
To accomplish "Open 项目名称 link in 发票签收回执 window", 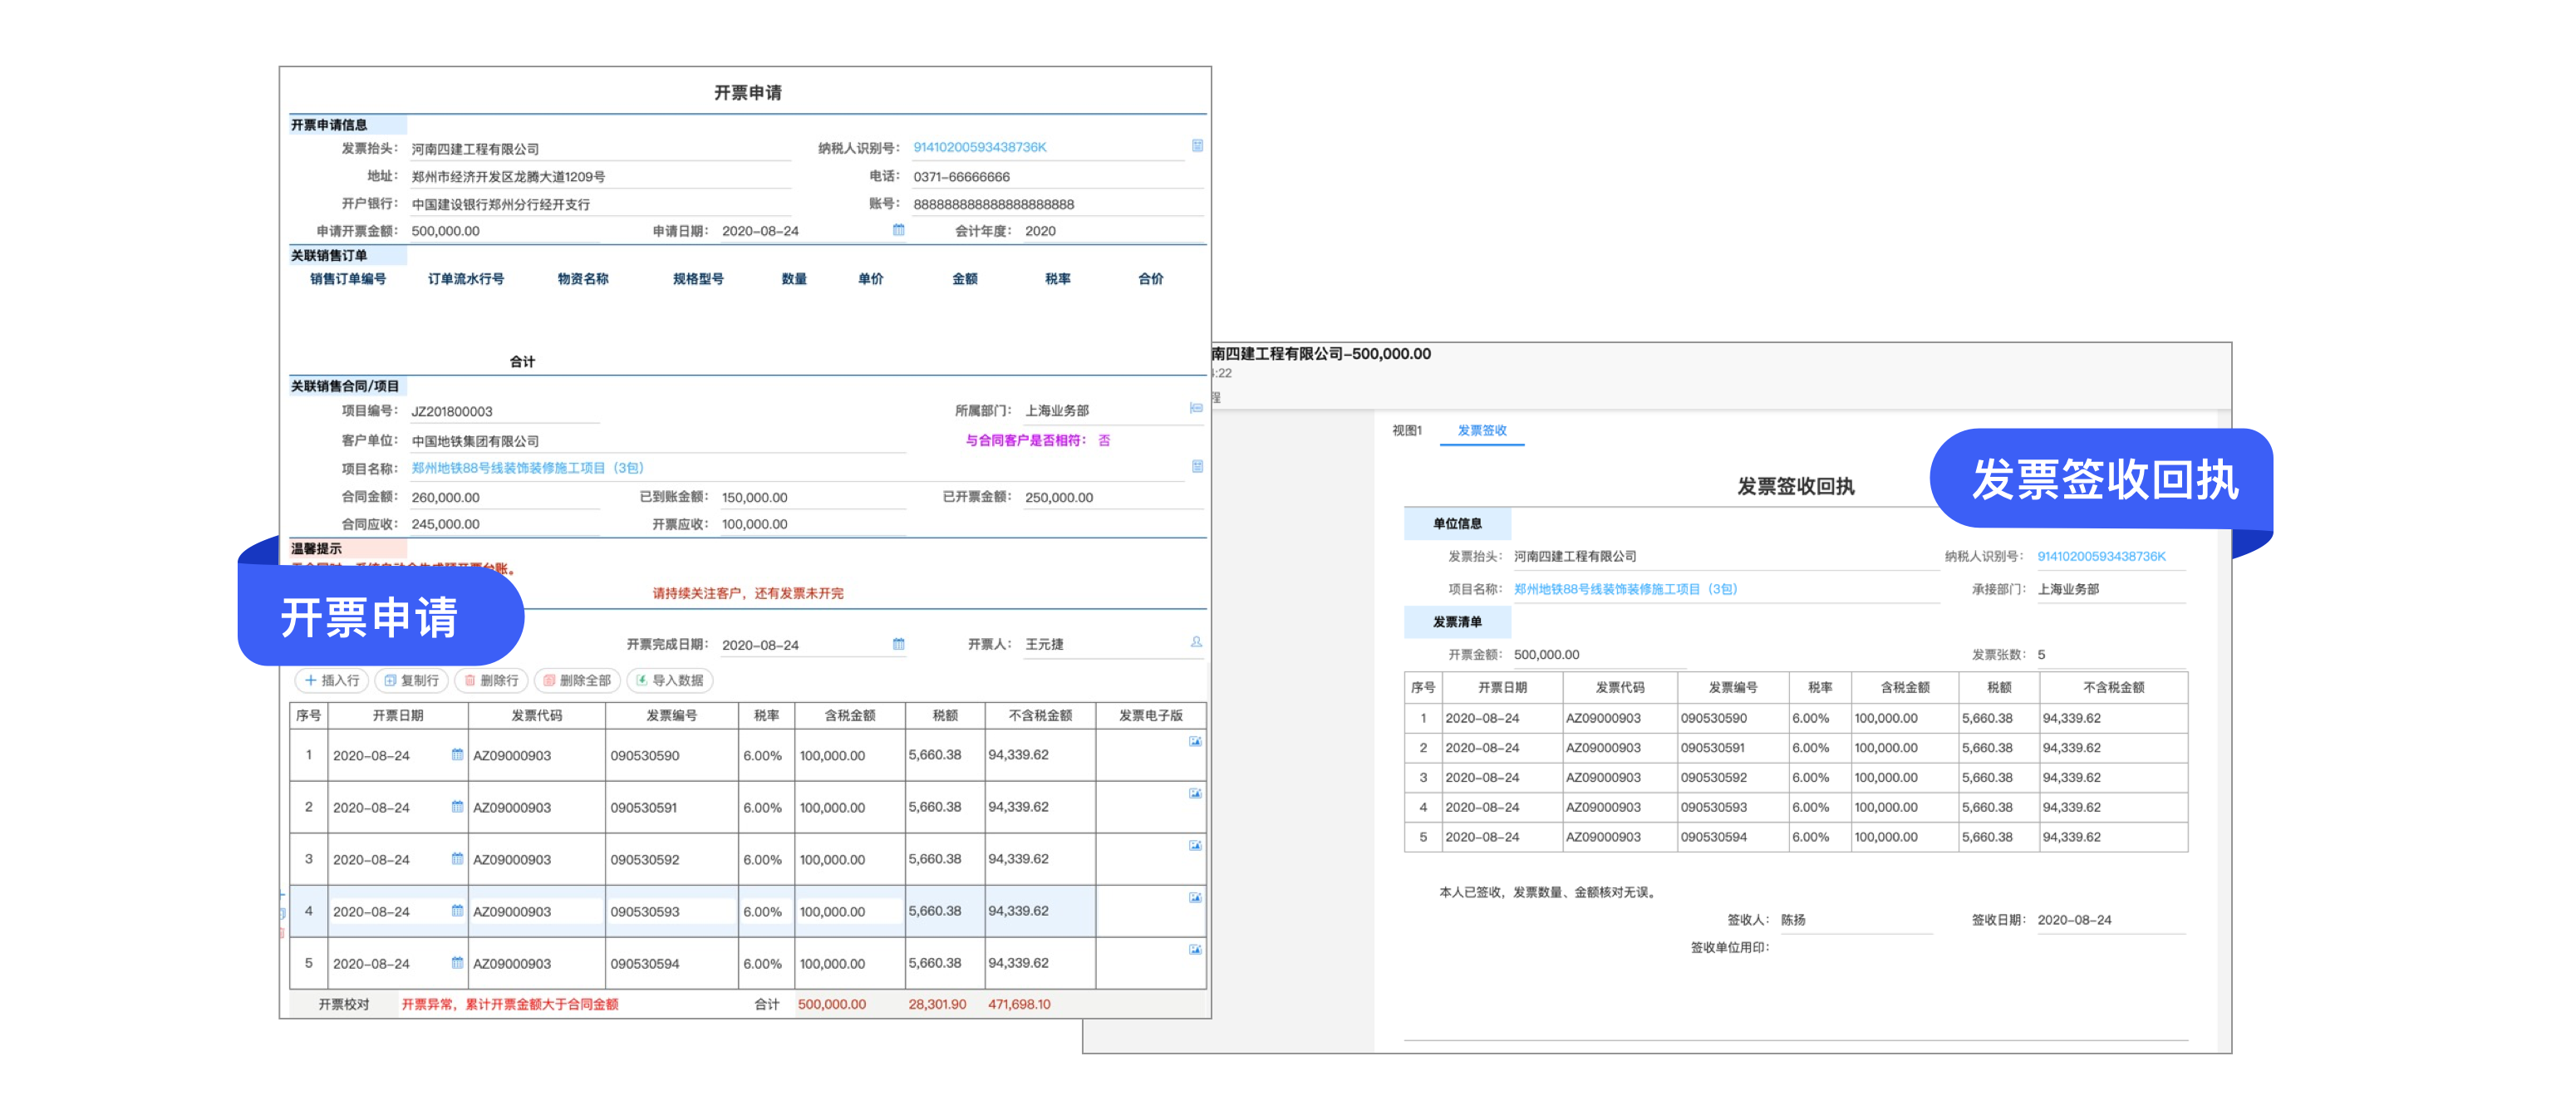I will tap(1625, 589).
